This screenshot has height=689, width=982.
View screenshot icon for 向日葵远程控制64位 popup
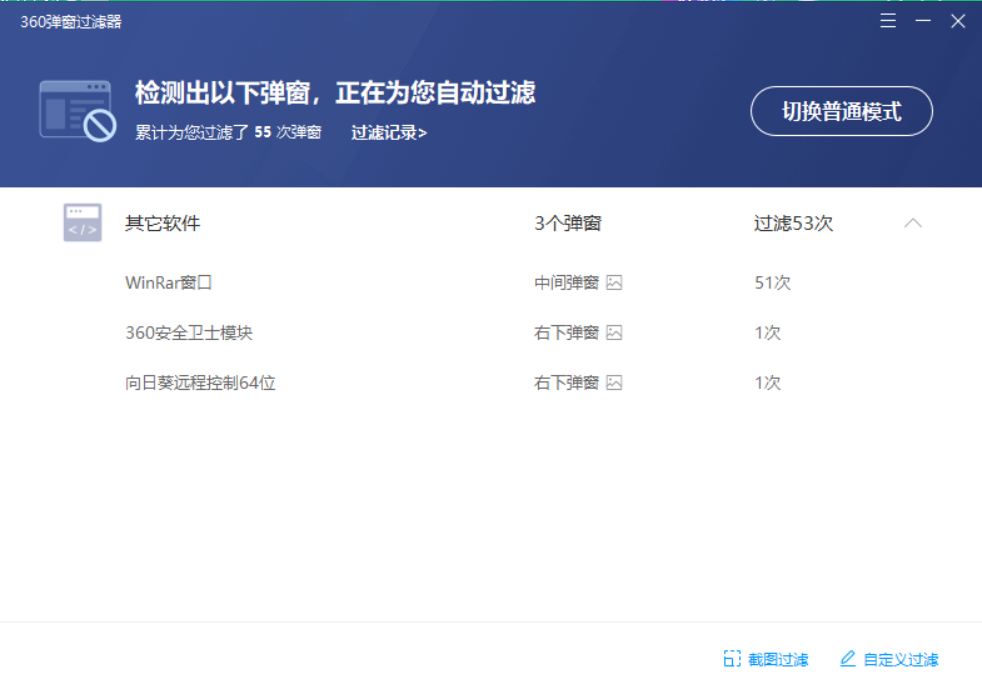[x=614, y=383]
